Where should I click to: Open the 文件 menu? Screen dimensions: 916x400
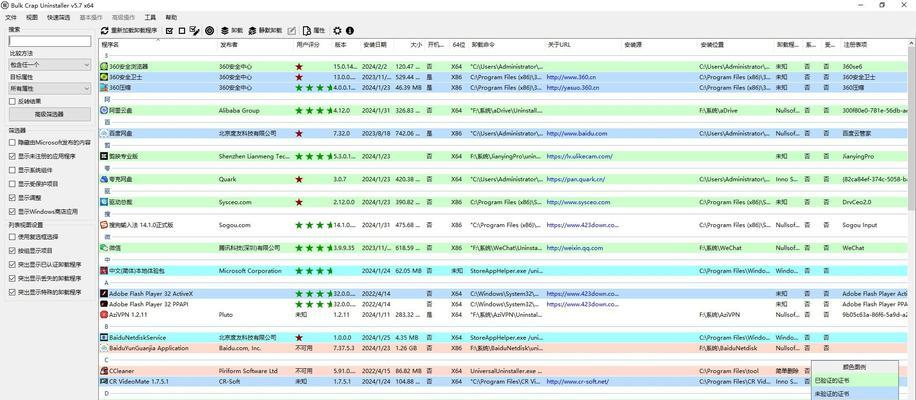11,18
